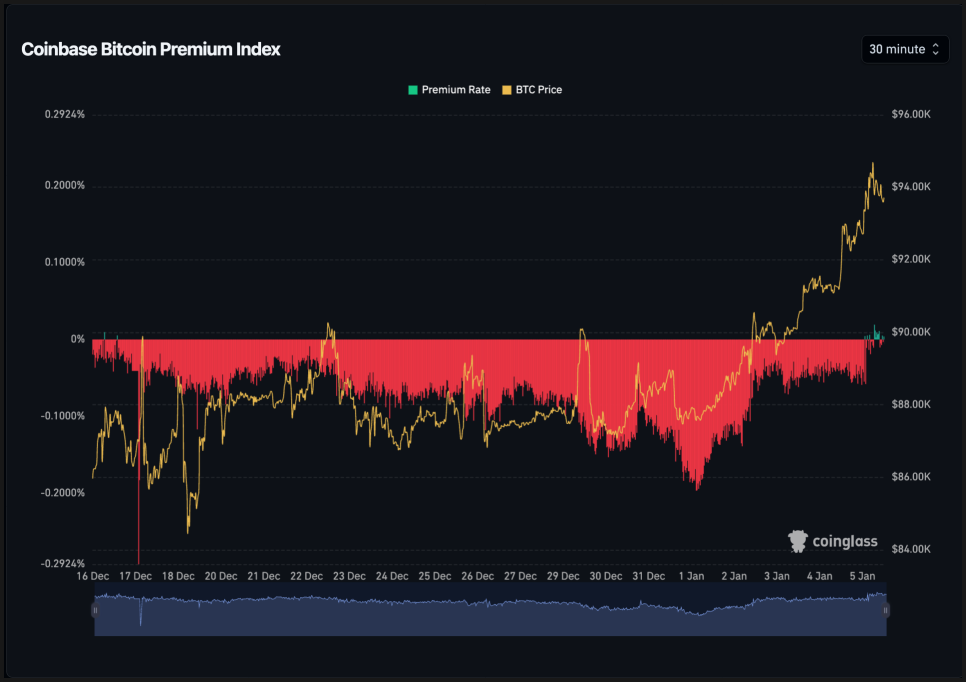Click the green Premium Rate legend swatch
The image size is (966, 682).
(412, 90)
